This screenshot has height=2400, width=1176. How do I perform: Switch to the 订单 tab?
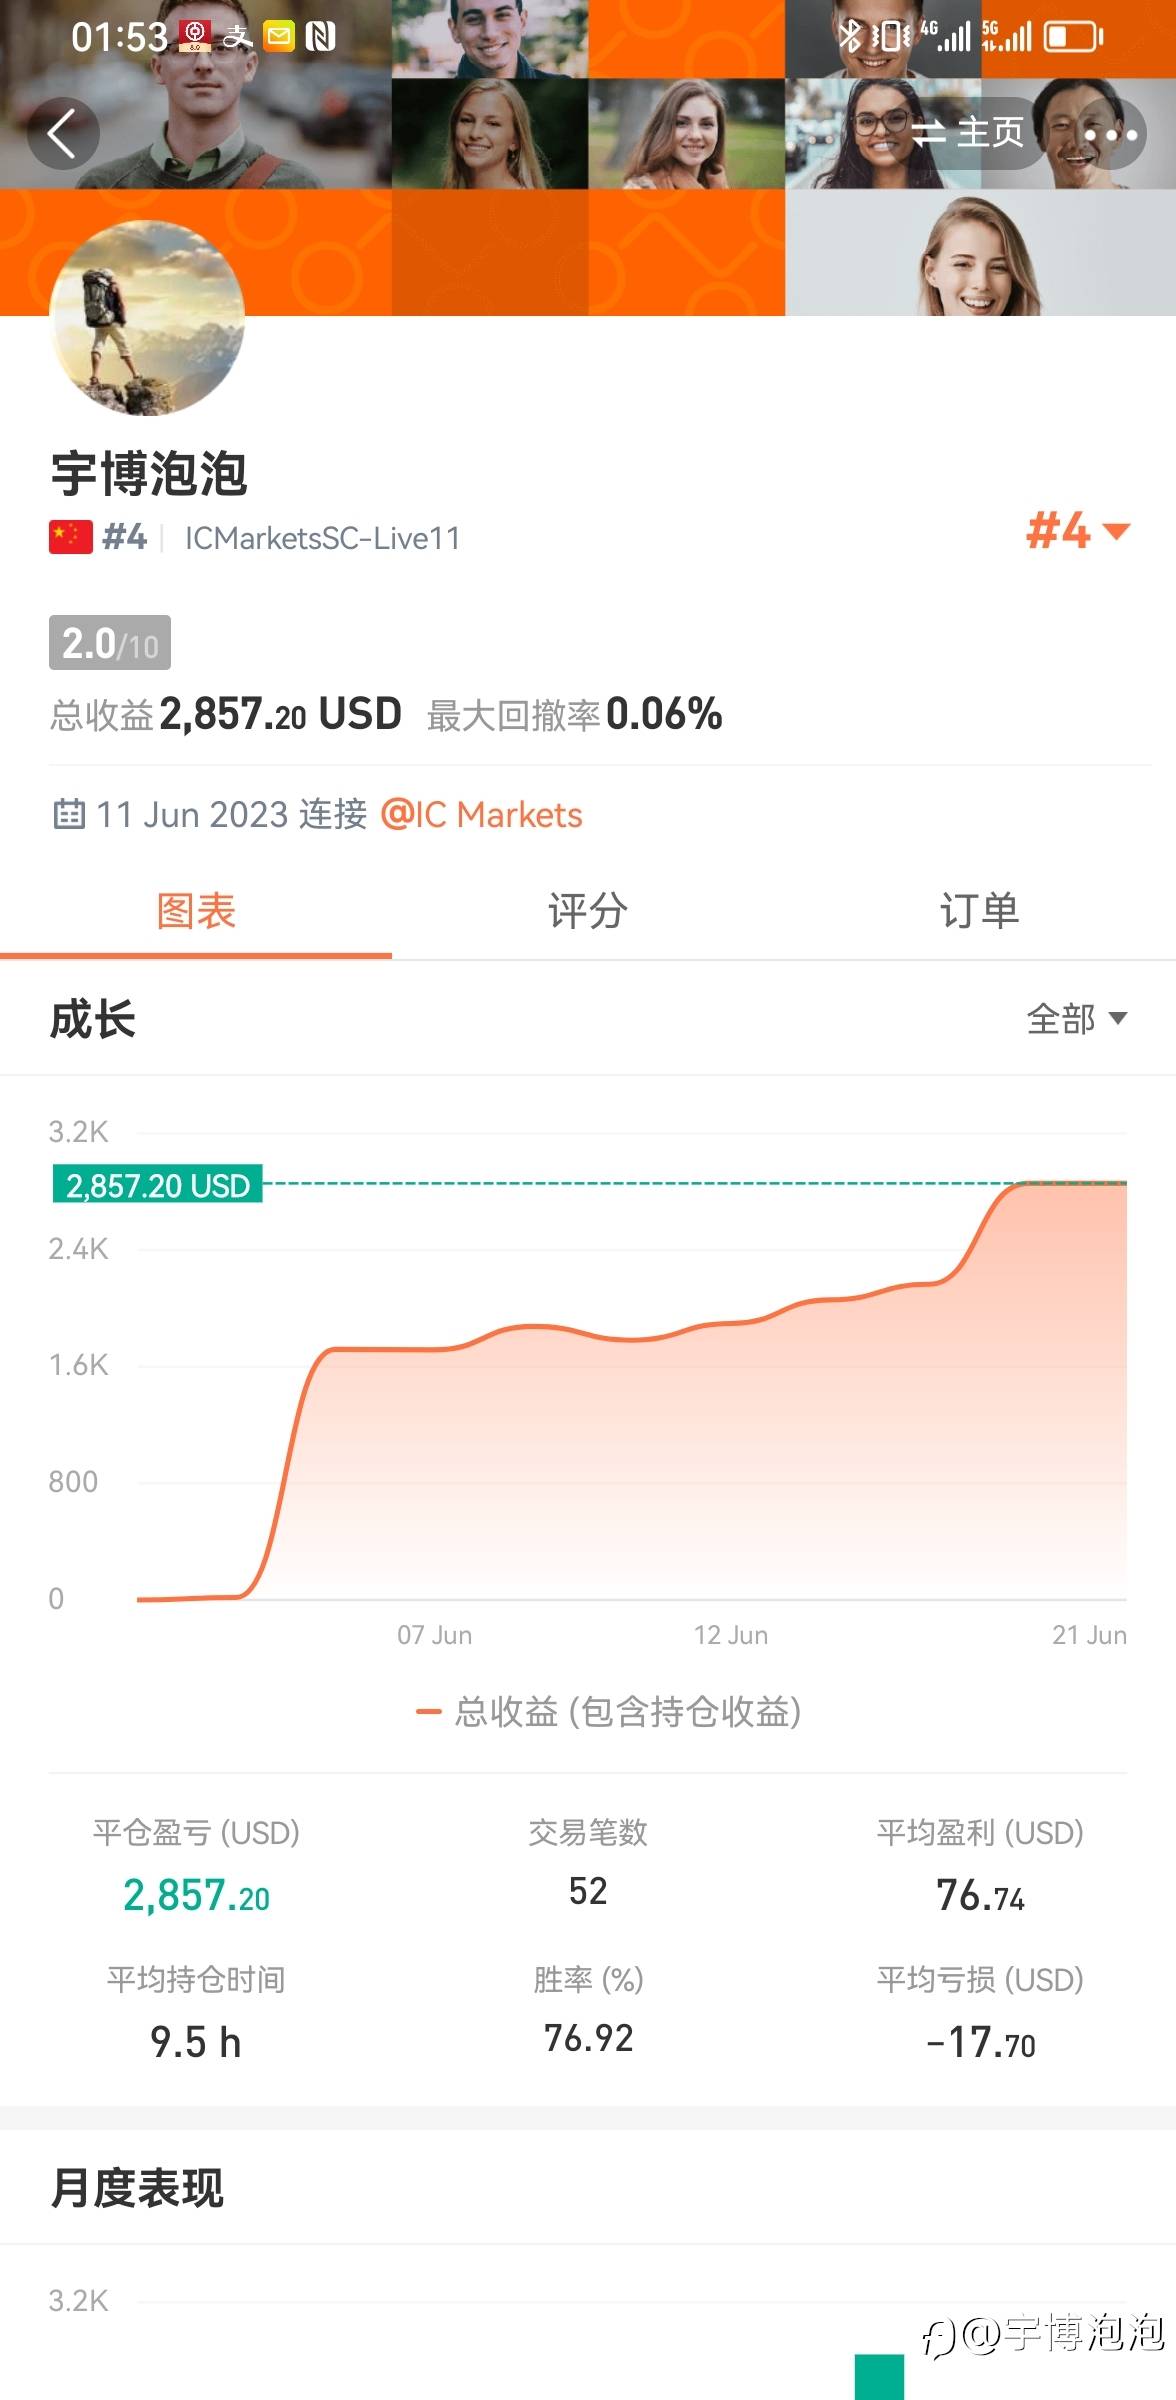point(979,911)
